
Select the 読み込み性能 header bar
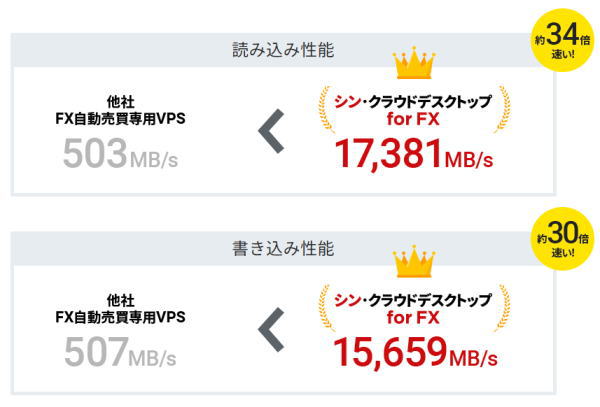(x=283, y=50)
